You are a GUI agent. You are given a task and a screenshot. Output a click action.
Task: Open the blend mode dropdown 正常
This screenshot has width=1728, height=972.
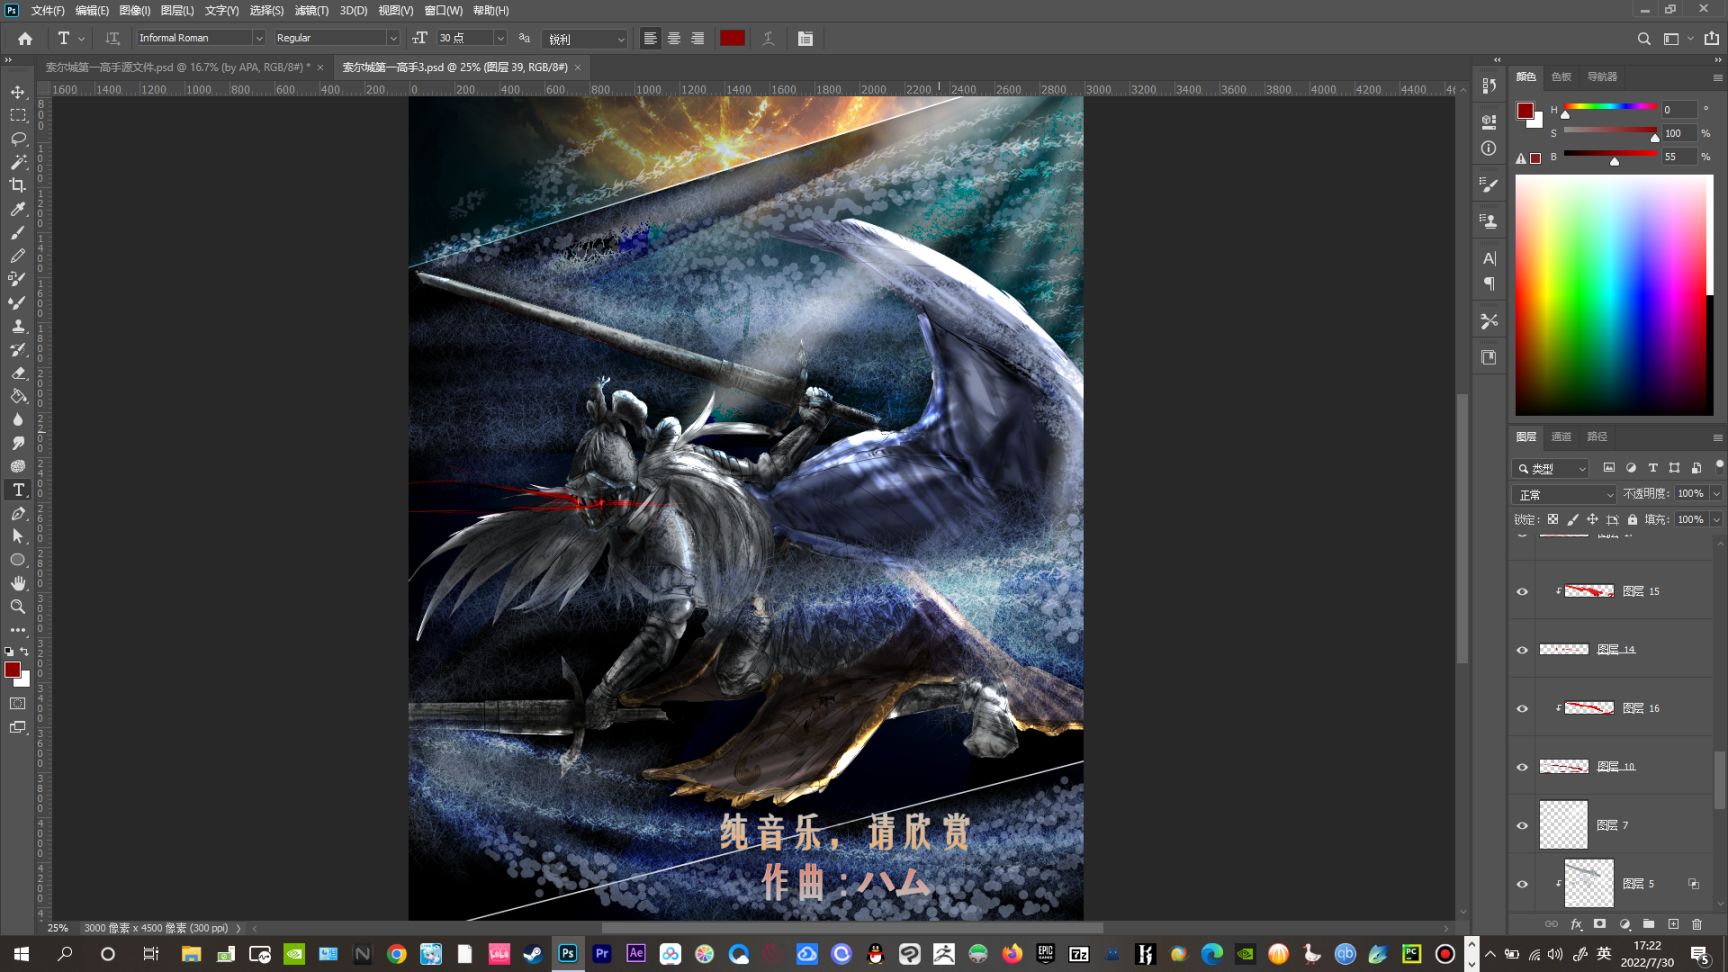pyautogui.click(x=1564, y=494)
